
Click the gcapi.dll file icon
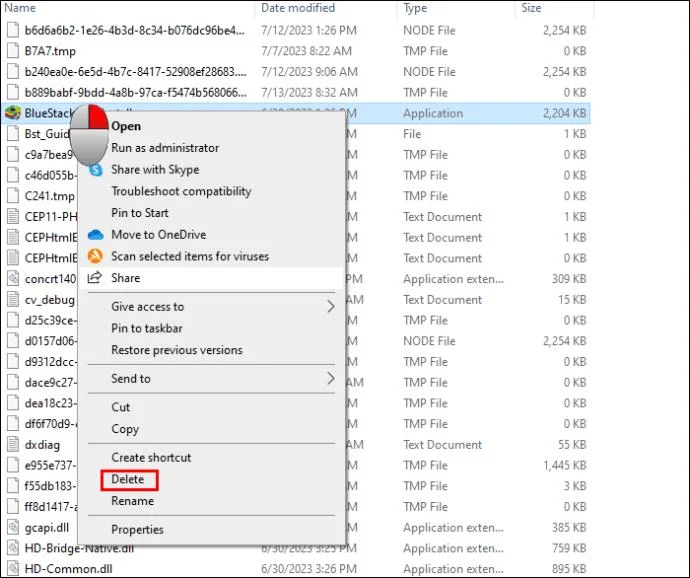(x=12, y=527)
